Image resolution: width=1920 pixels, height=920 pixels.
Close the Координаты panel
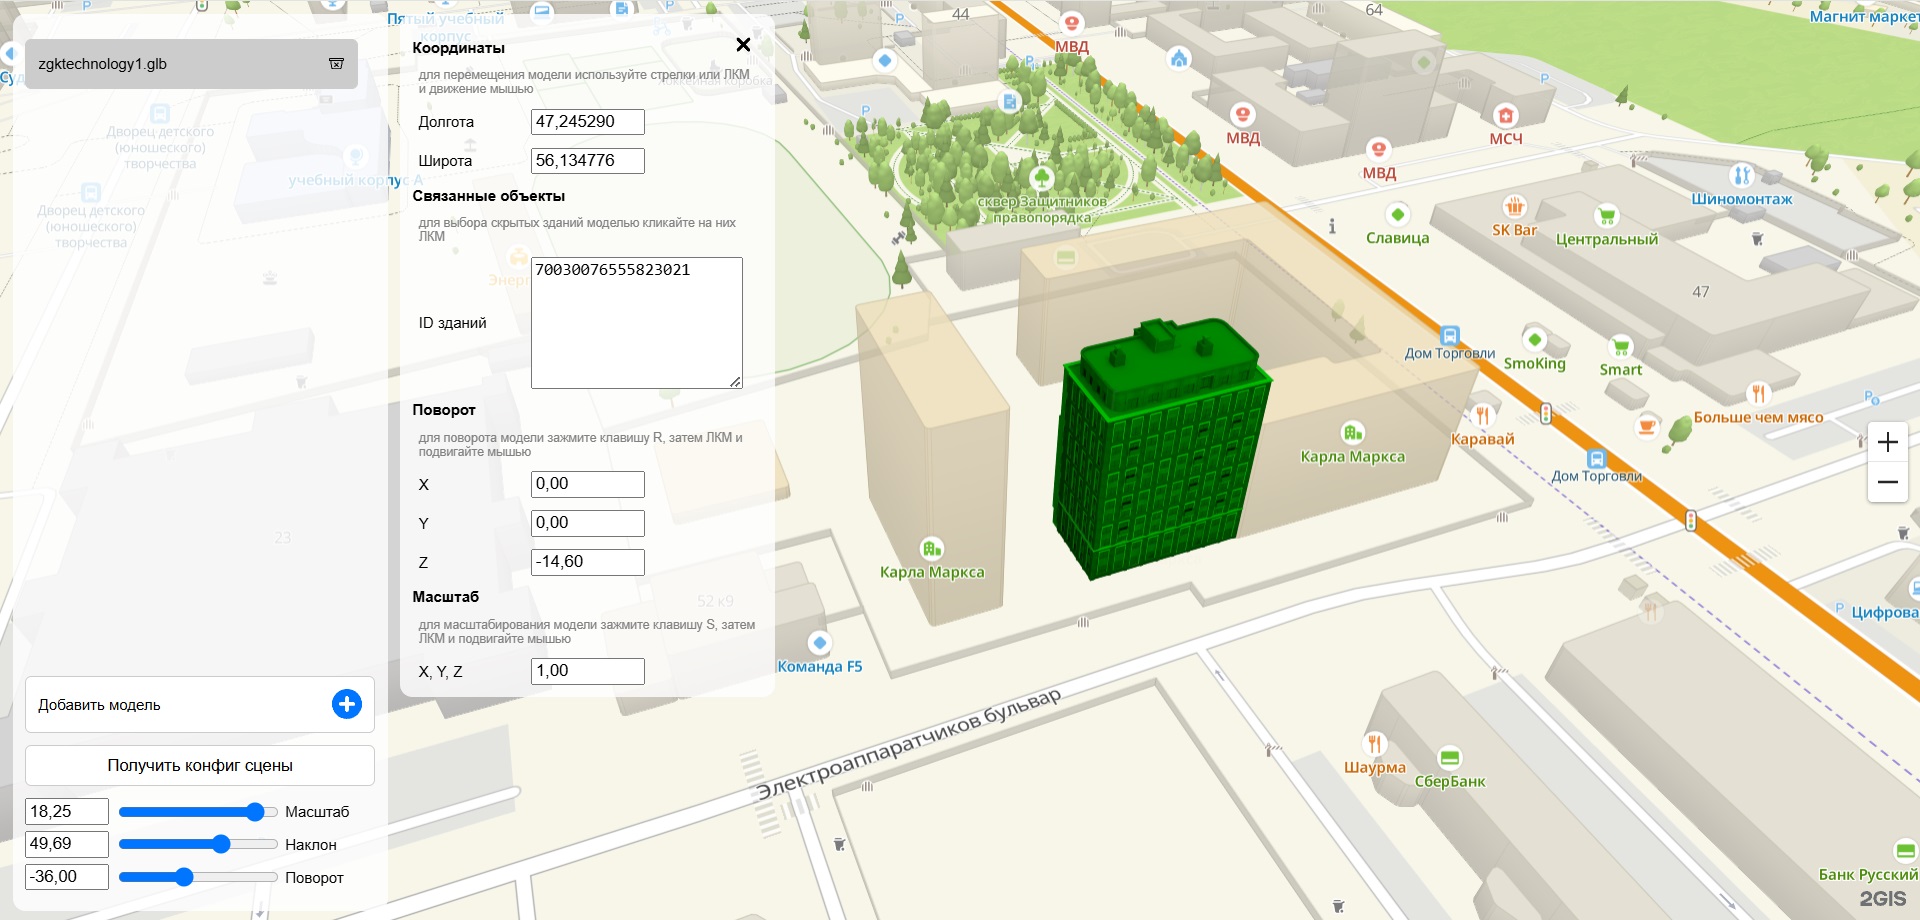[743, 45]
